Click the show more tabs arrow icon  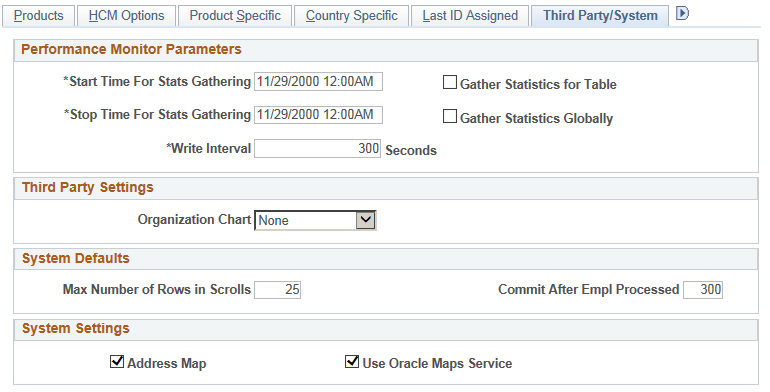682,14
